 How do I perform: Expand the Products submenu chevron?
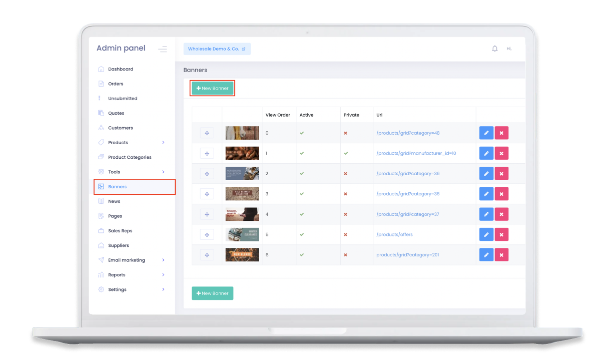pos(163,142)
